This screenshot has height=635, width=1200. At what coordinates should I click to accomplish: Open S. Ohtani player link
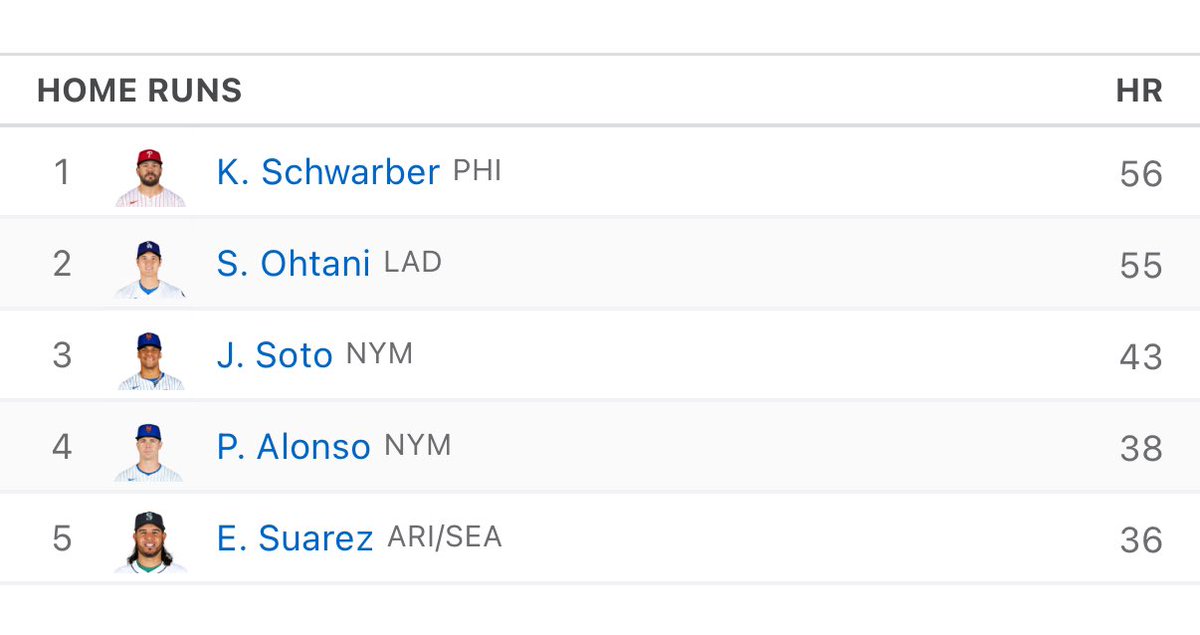point(293,265)
